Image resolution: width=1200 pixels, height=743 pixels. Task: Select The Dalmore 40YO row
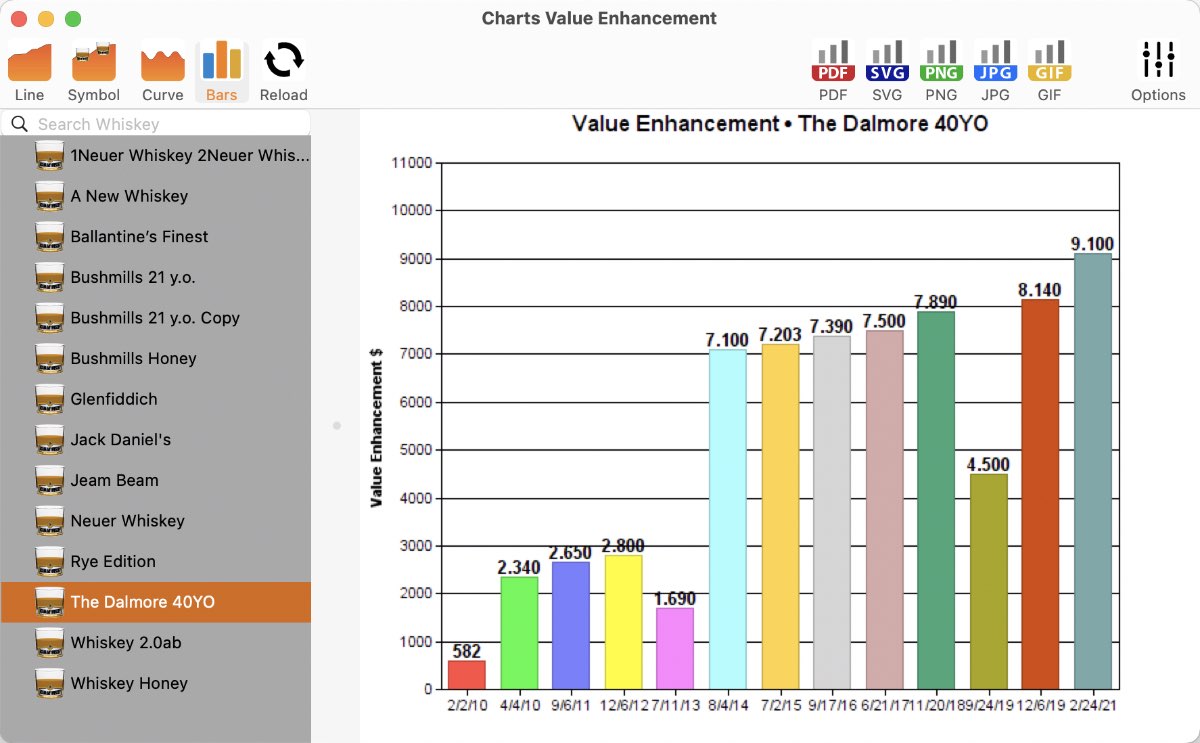[156, 602]
